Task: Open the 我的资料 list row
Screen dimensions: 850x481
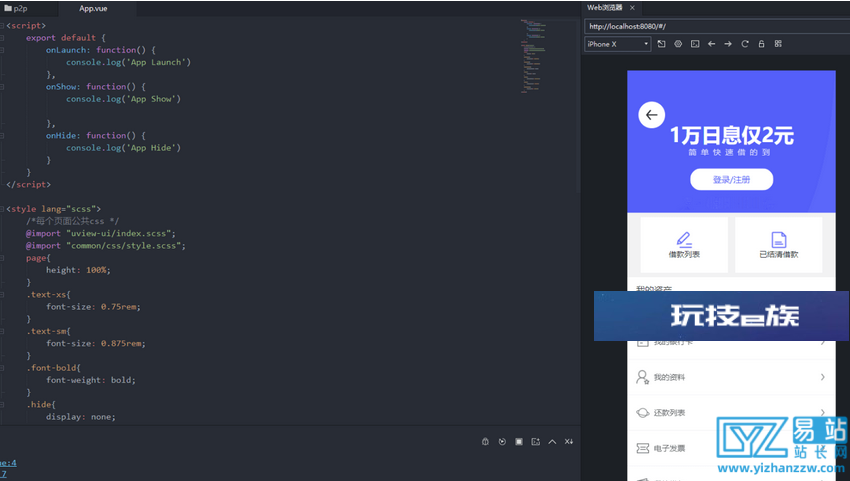Action: click(x=731, y=377)
